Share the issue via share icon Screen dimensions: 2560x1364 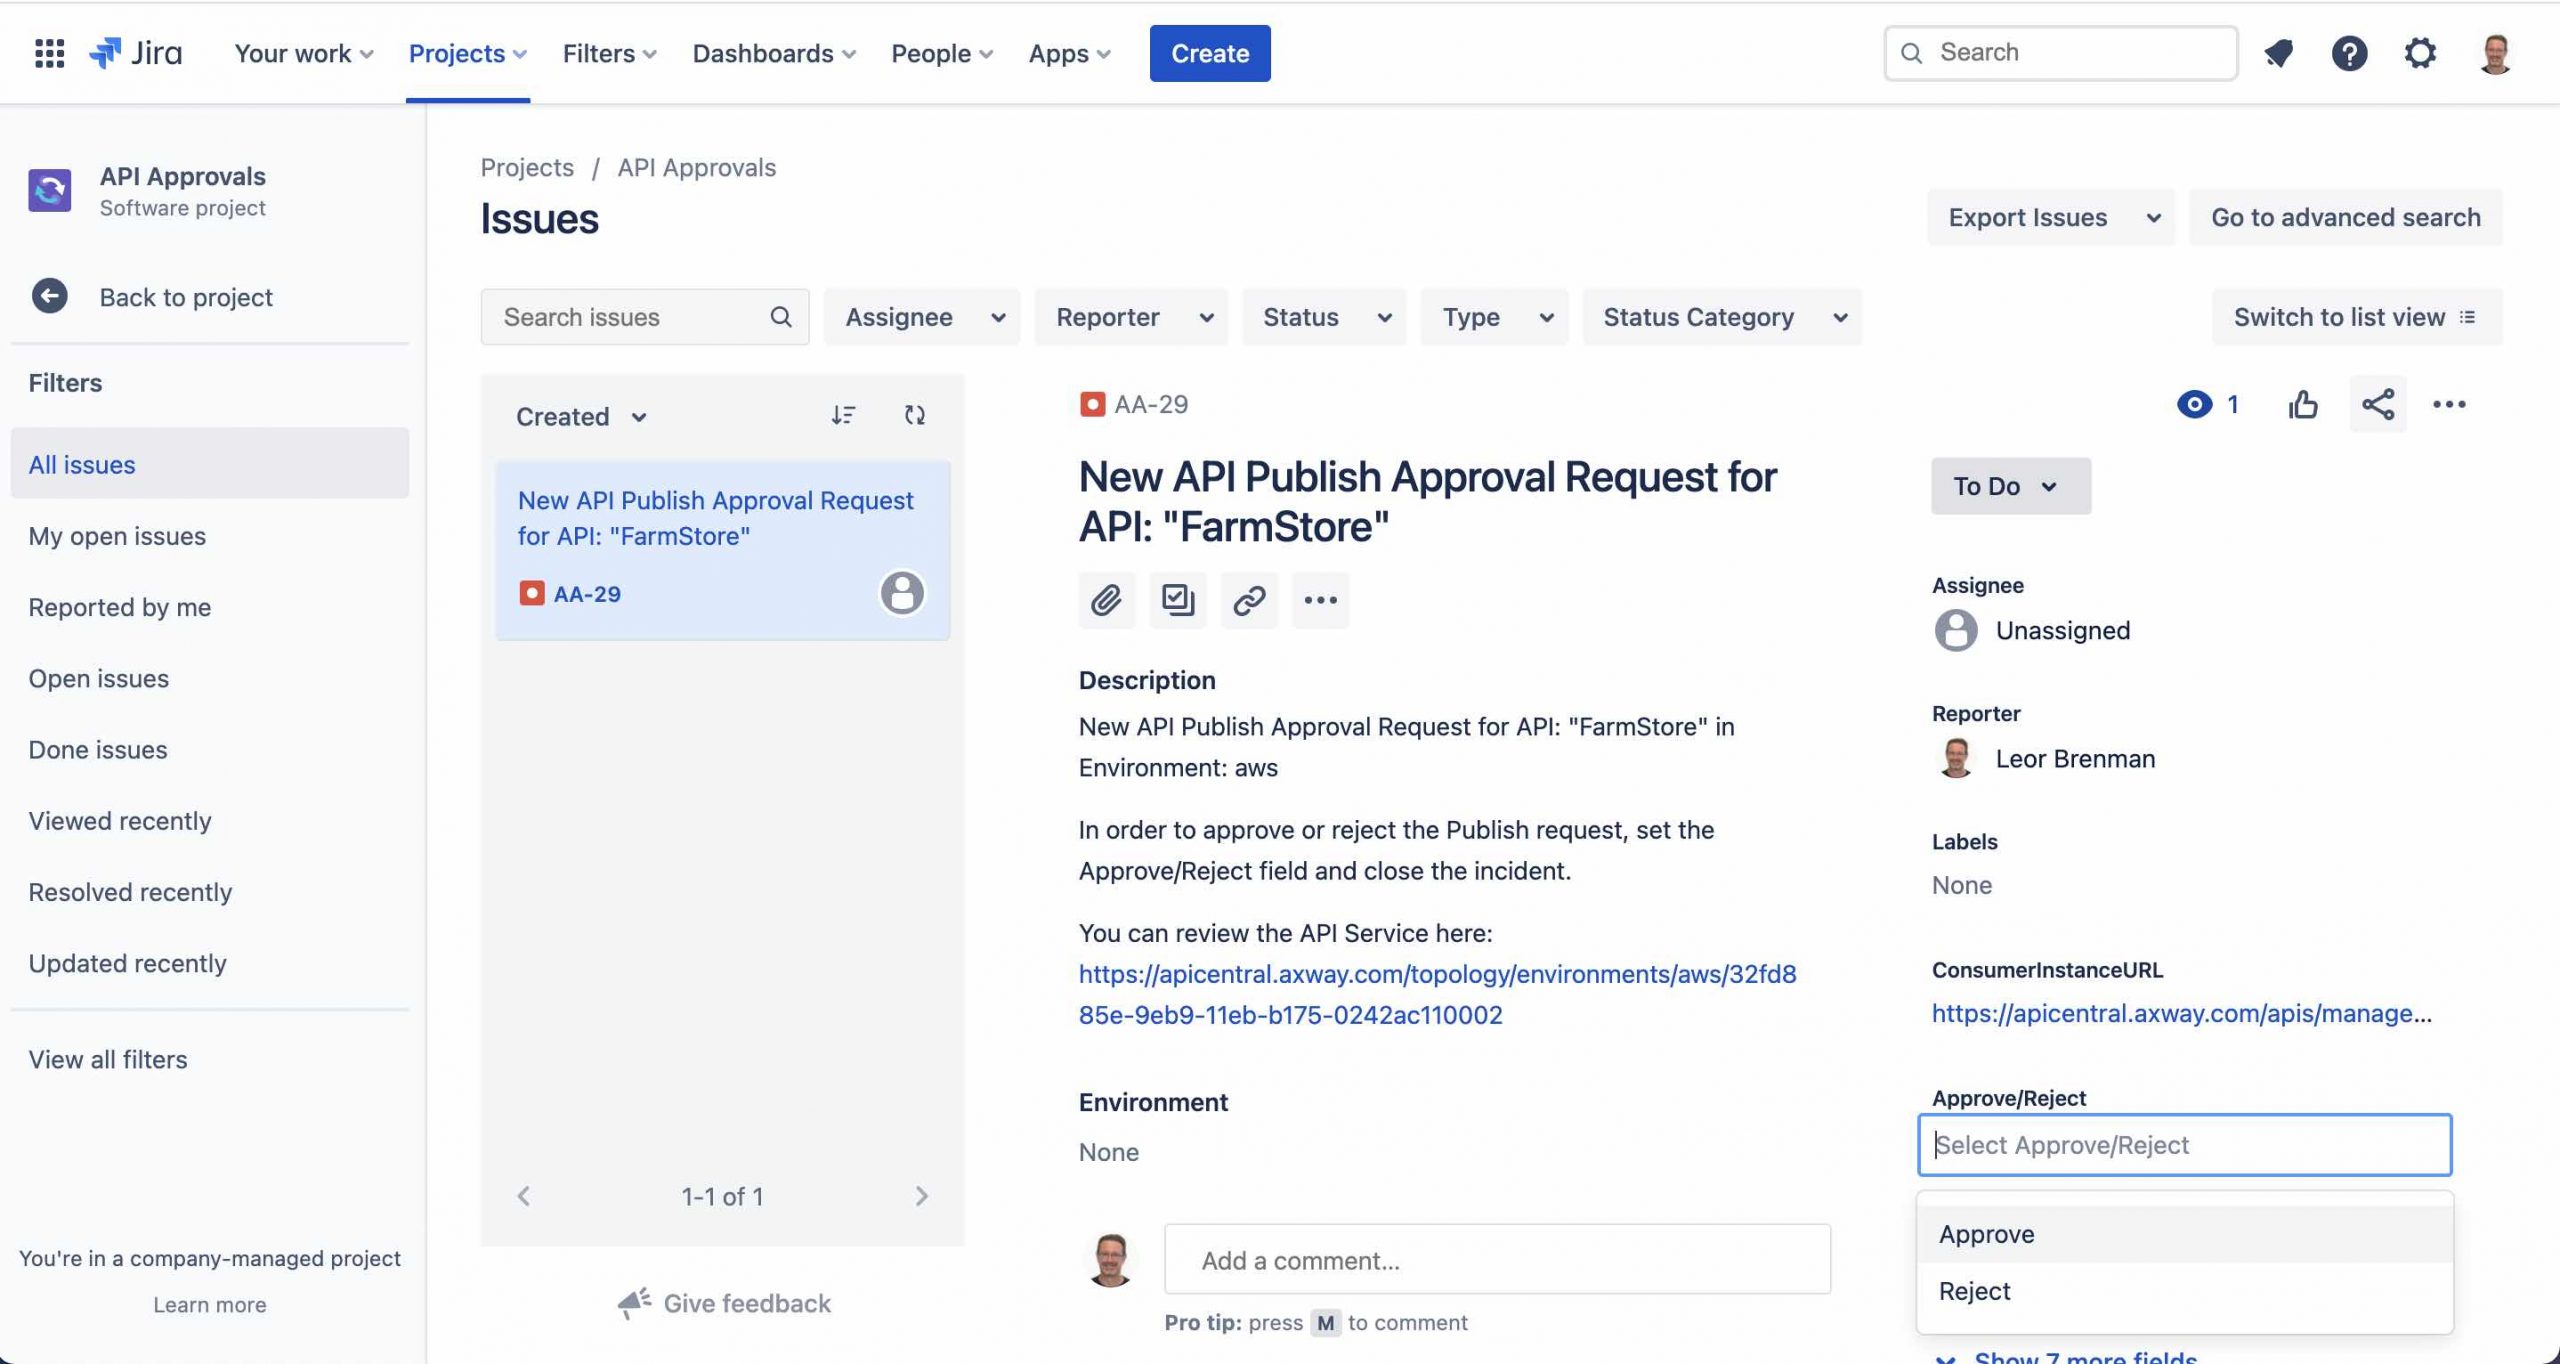point(2378,404)
